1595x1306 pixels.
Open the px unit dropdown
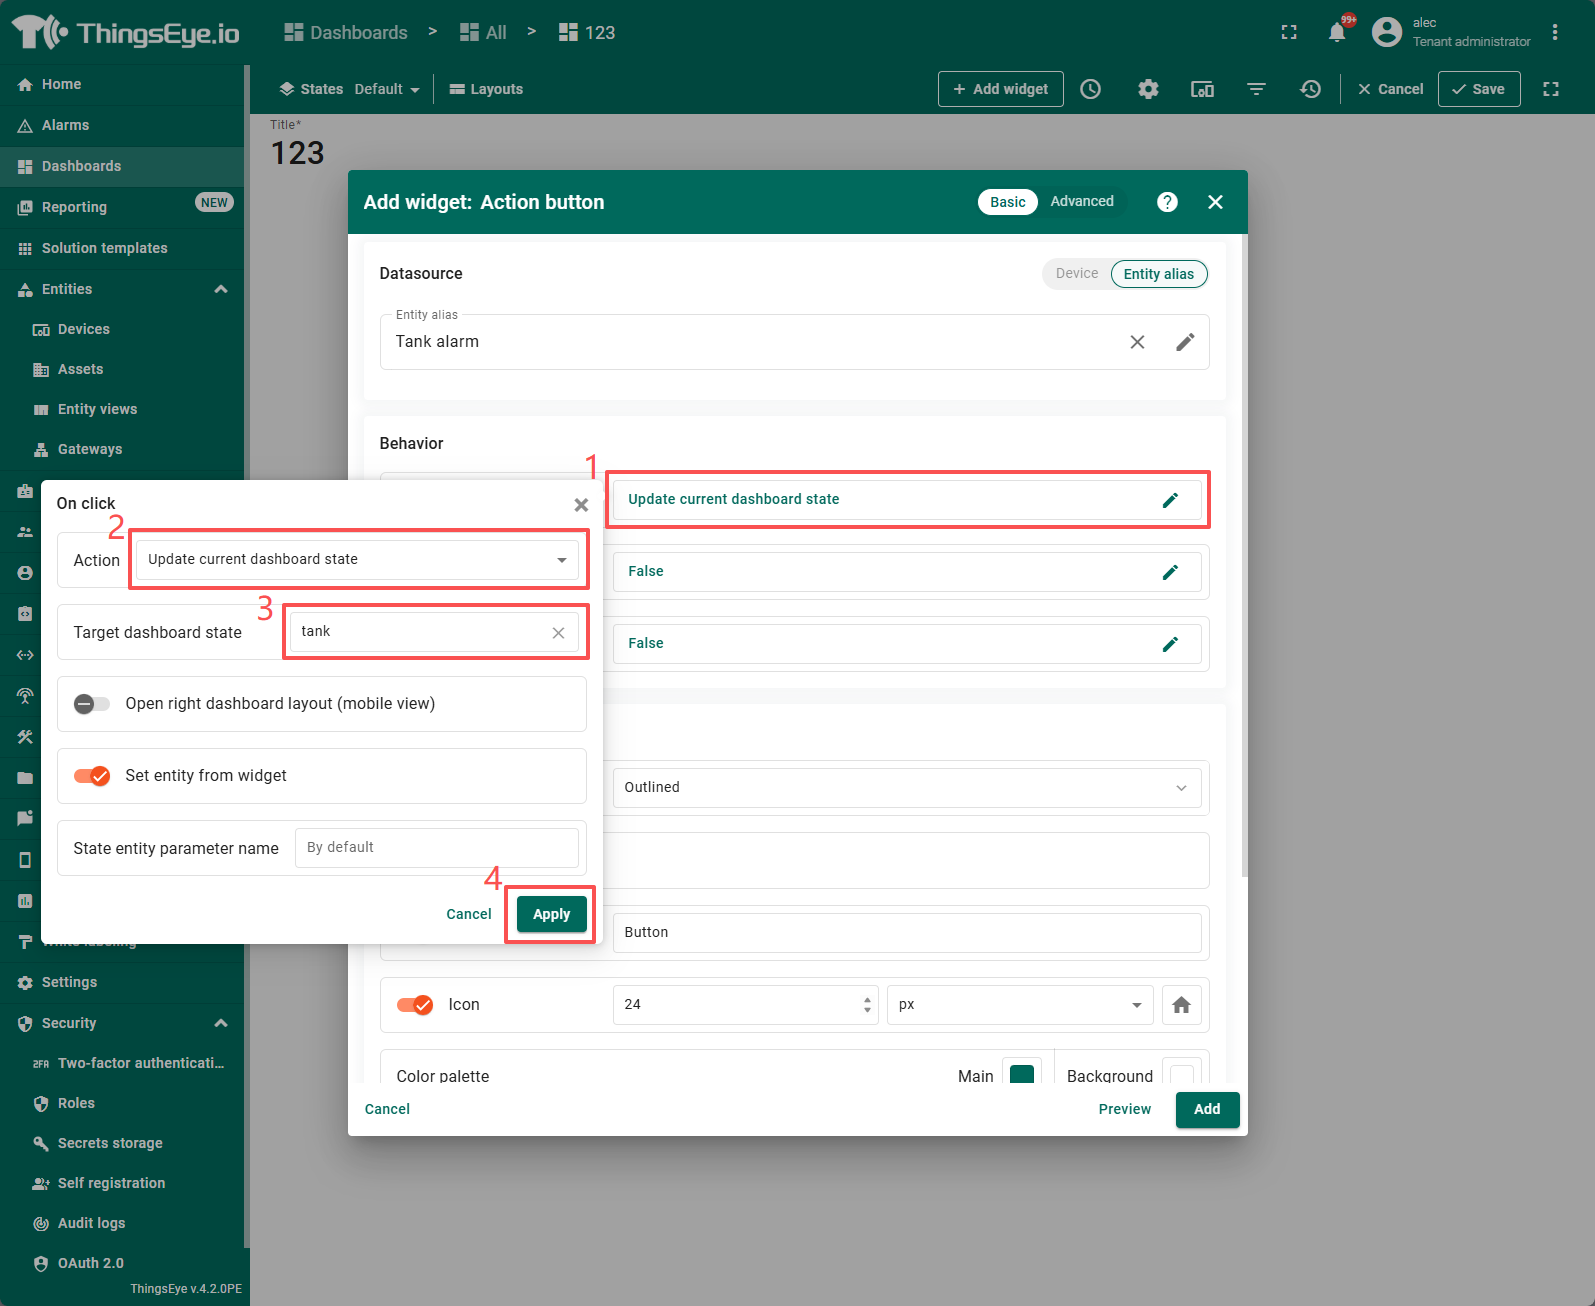pos(1019,1005)
